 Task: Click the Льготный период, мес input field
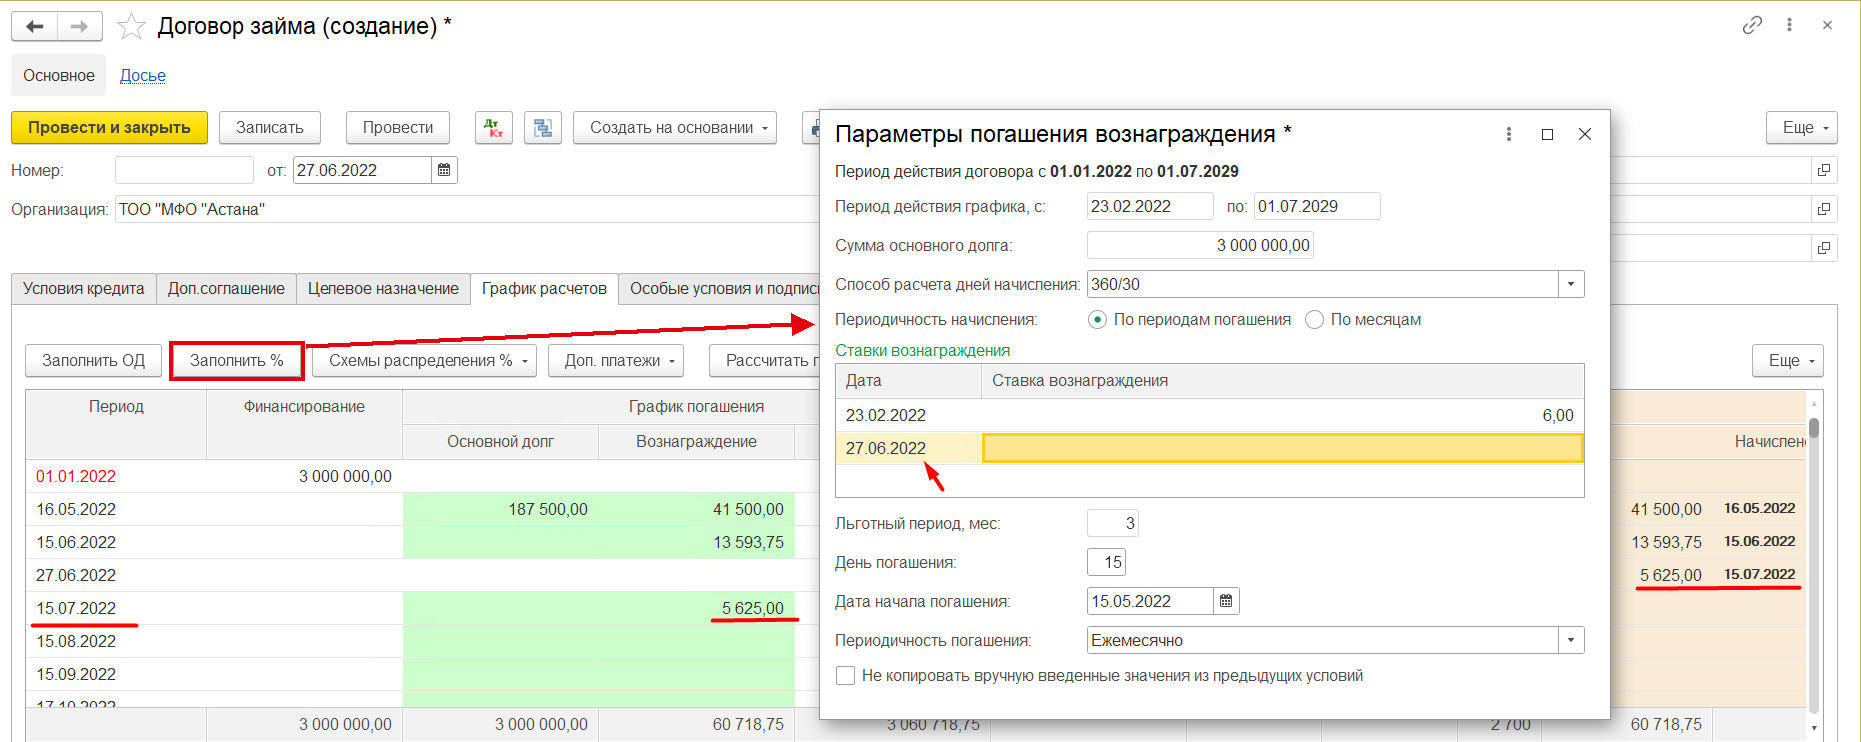(1112, 523)
